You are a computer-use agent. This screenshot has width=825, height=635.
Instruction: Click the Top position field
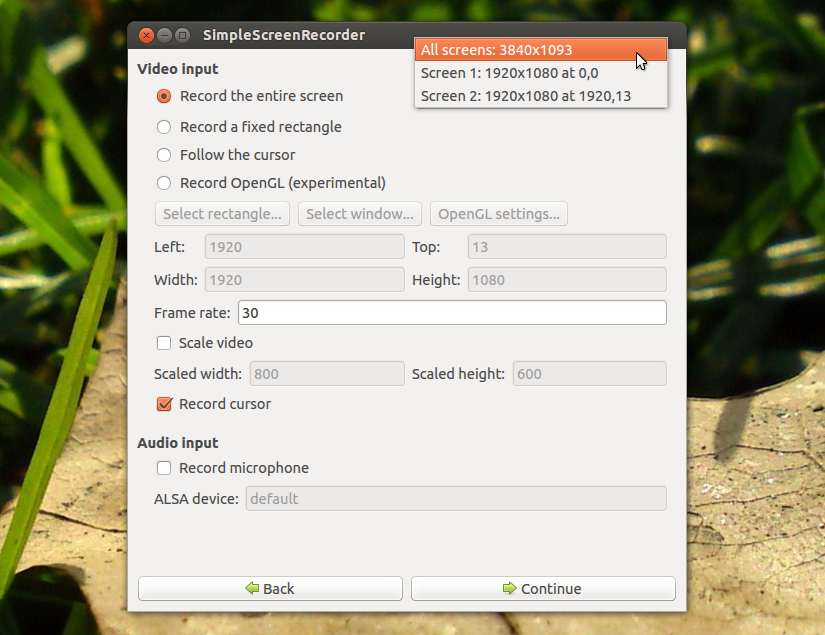tap(567, 247)
